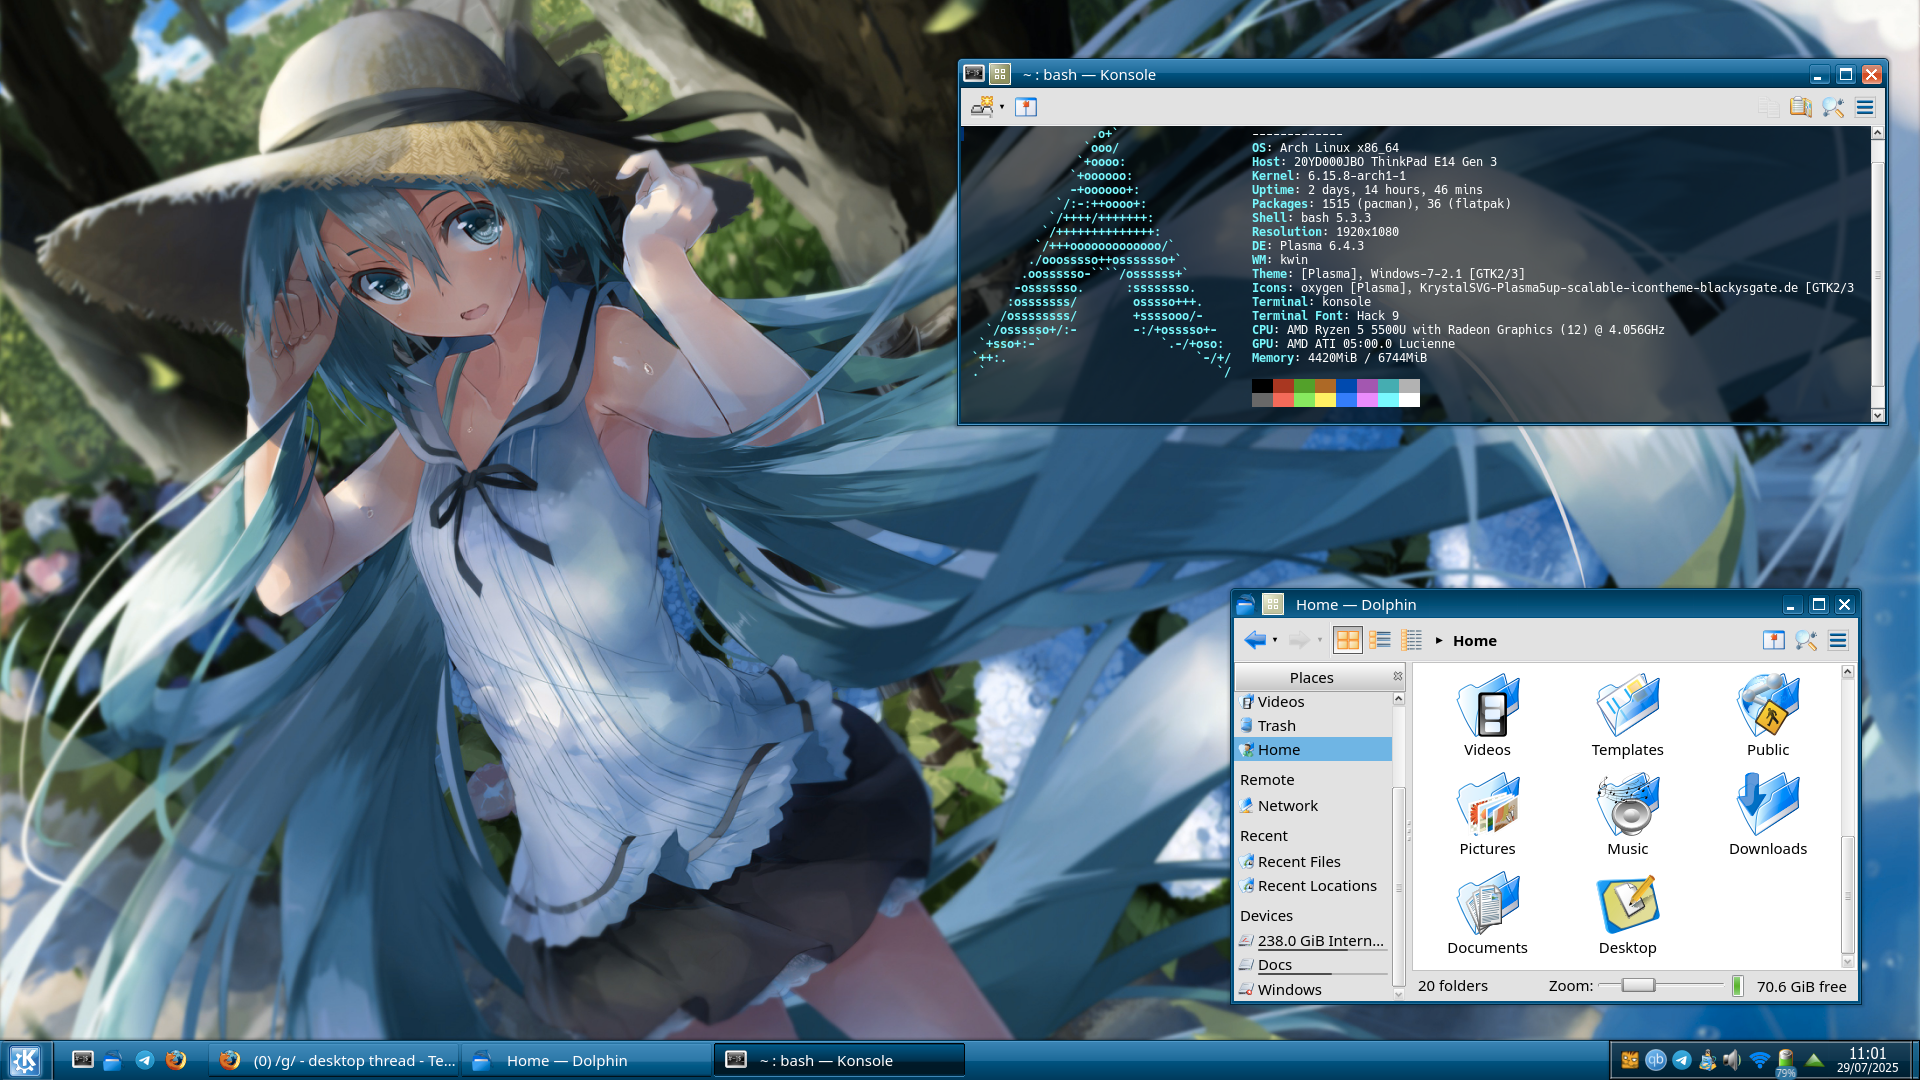Screen dimensions: 1920x1080
Task: Switch to Home — Dolphin taskbar entry
Action: click(x=587, y=1060)
